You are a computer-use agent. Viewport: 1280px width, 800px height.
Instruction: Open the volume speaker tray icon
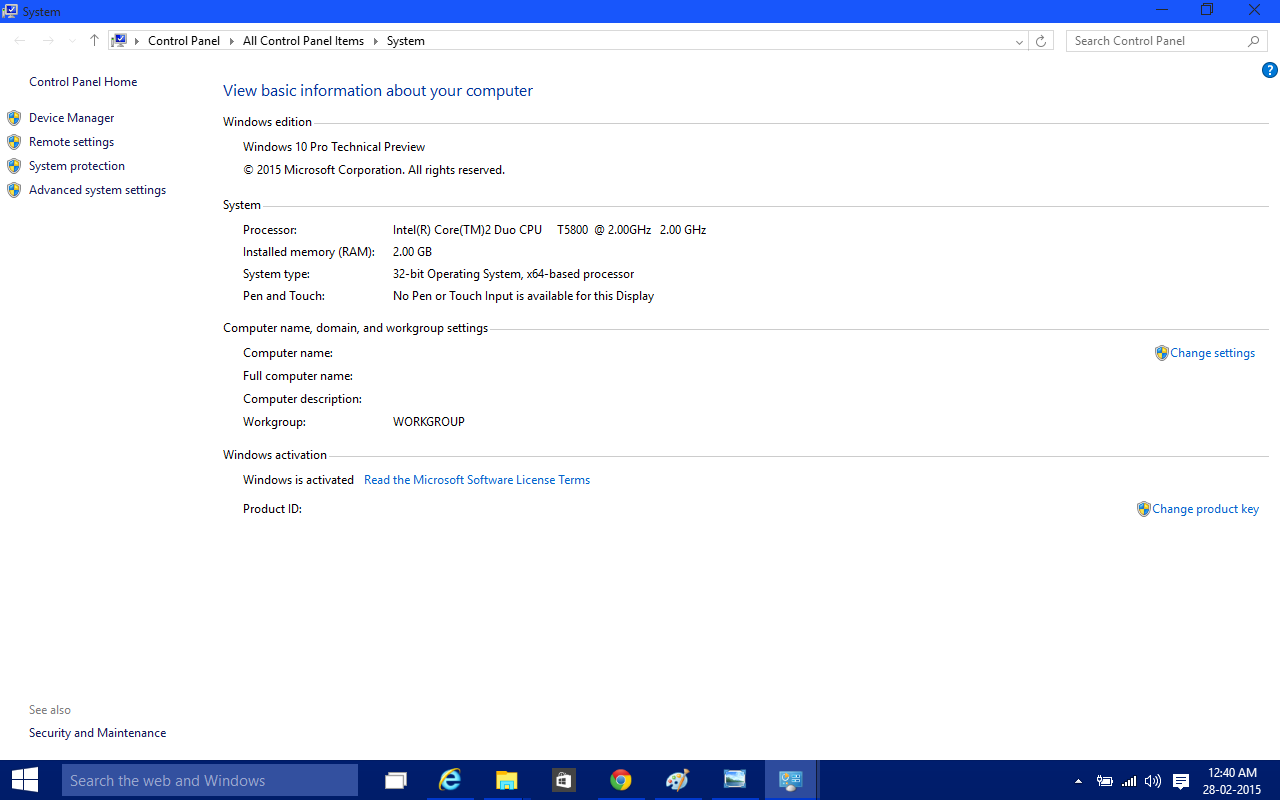[x=1153, y=781]
